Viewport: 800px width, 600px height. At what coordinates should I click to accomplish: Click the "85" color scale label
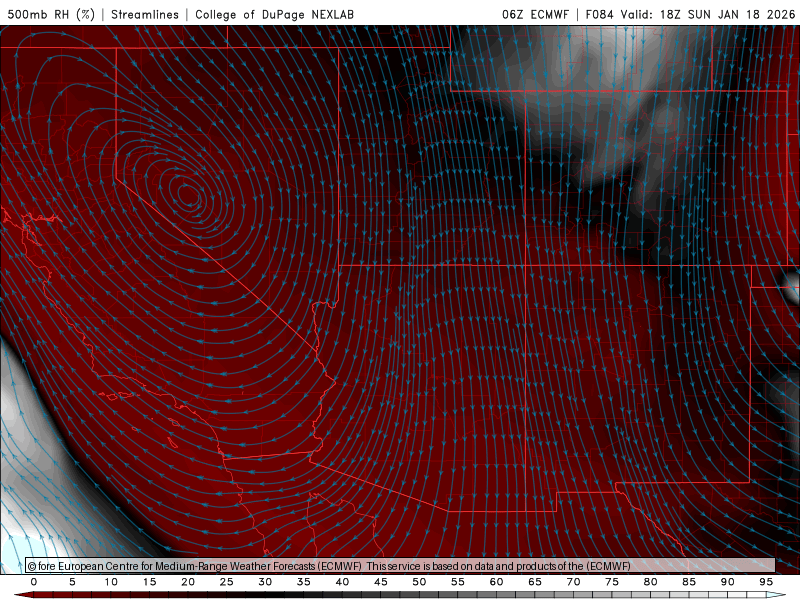tap(689, 582)
